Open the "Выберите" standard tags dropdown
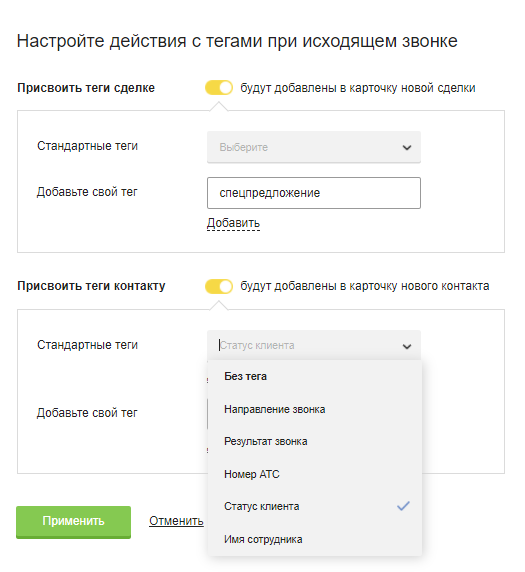 (x=314, y=147)
